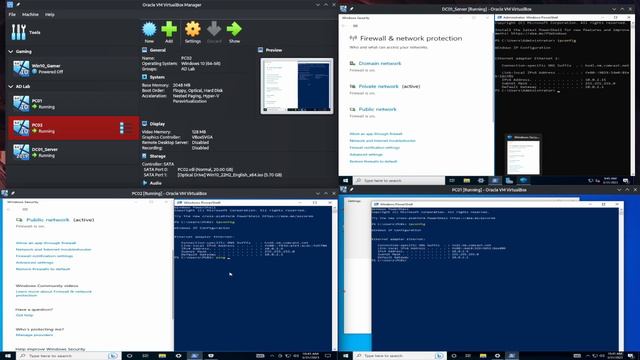The width and height of the screenshot is (640, 360).
Task: Open the Help menu in VirtualBox Manager
Action: (50, 14)
